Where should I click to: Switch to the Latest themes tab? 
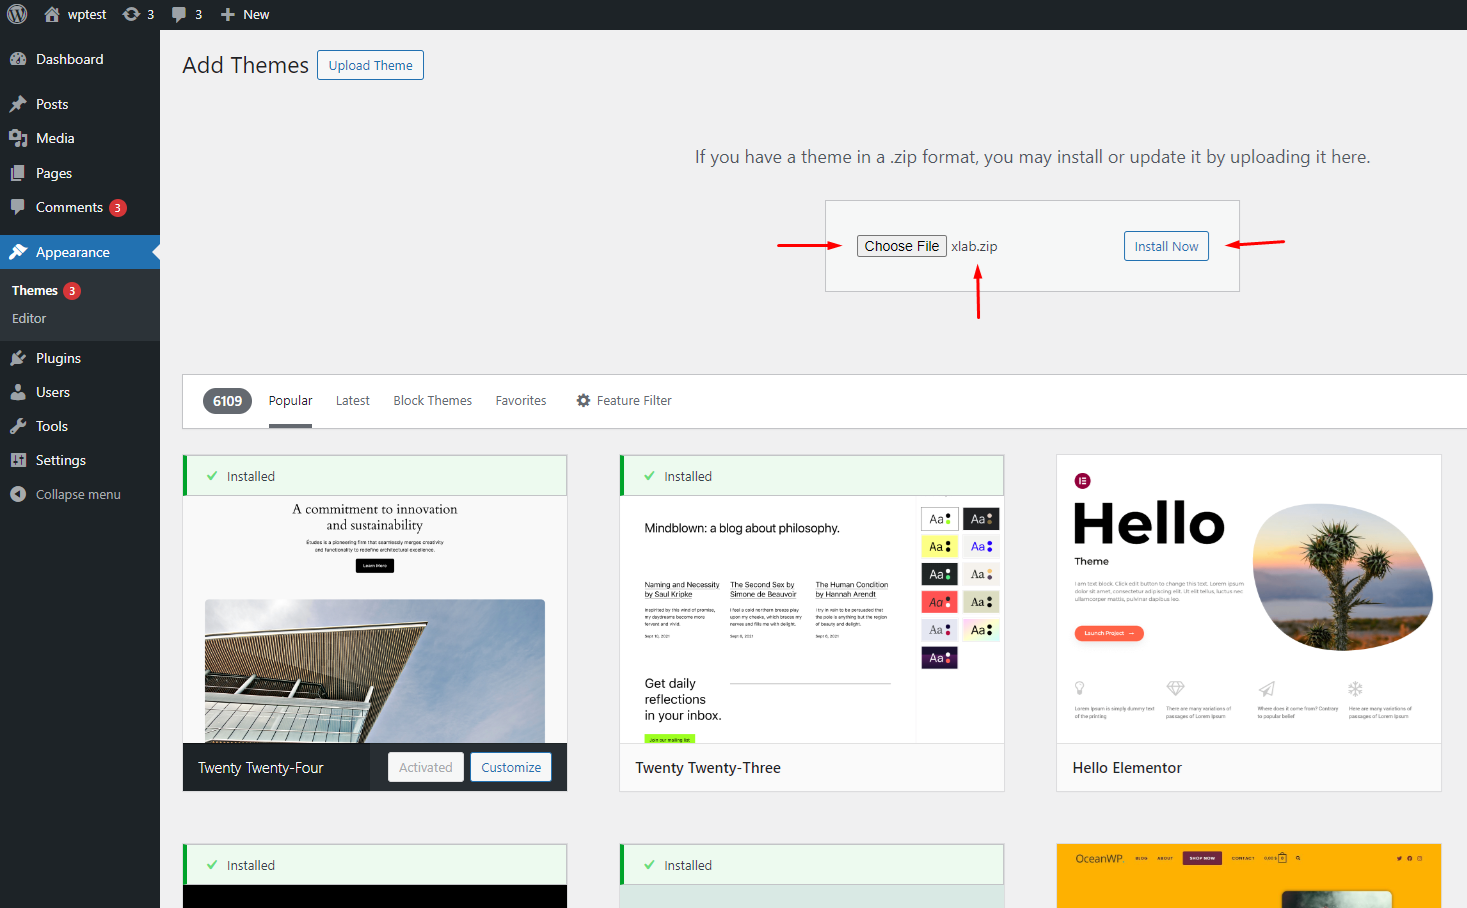click(x=352, y=400)
